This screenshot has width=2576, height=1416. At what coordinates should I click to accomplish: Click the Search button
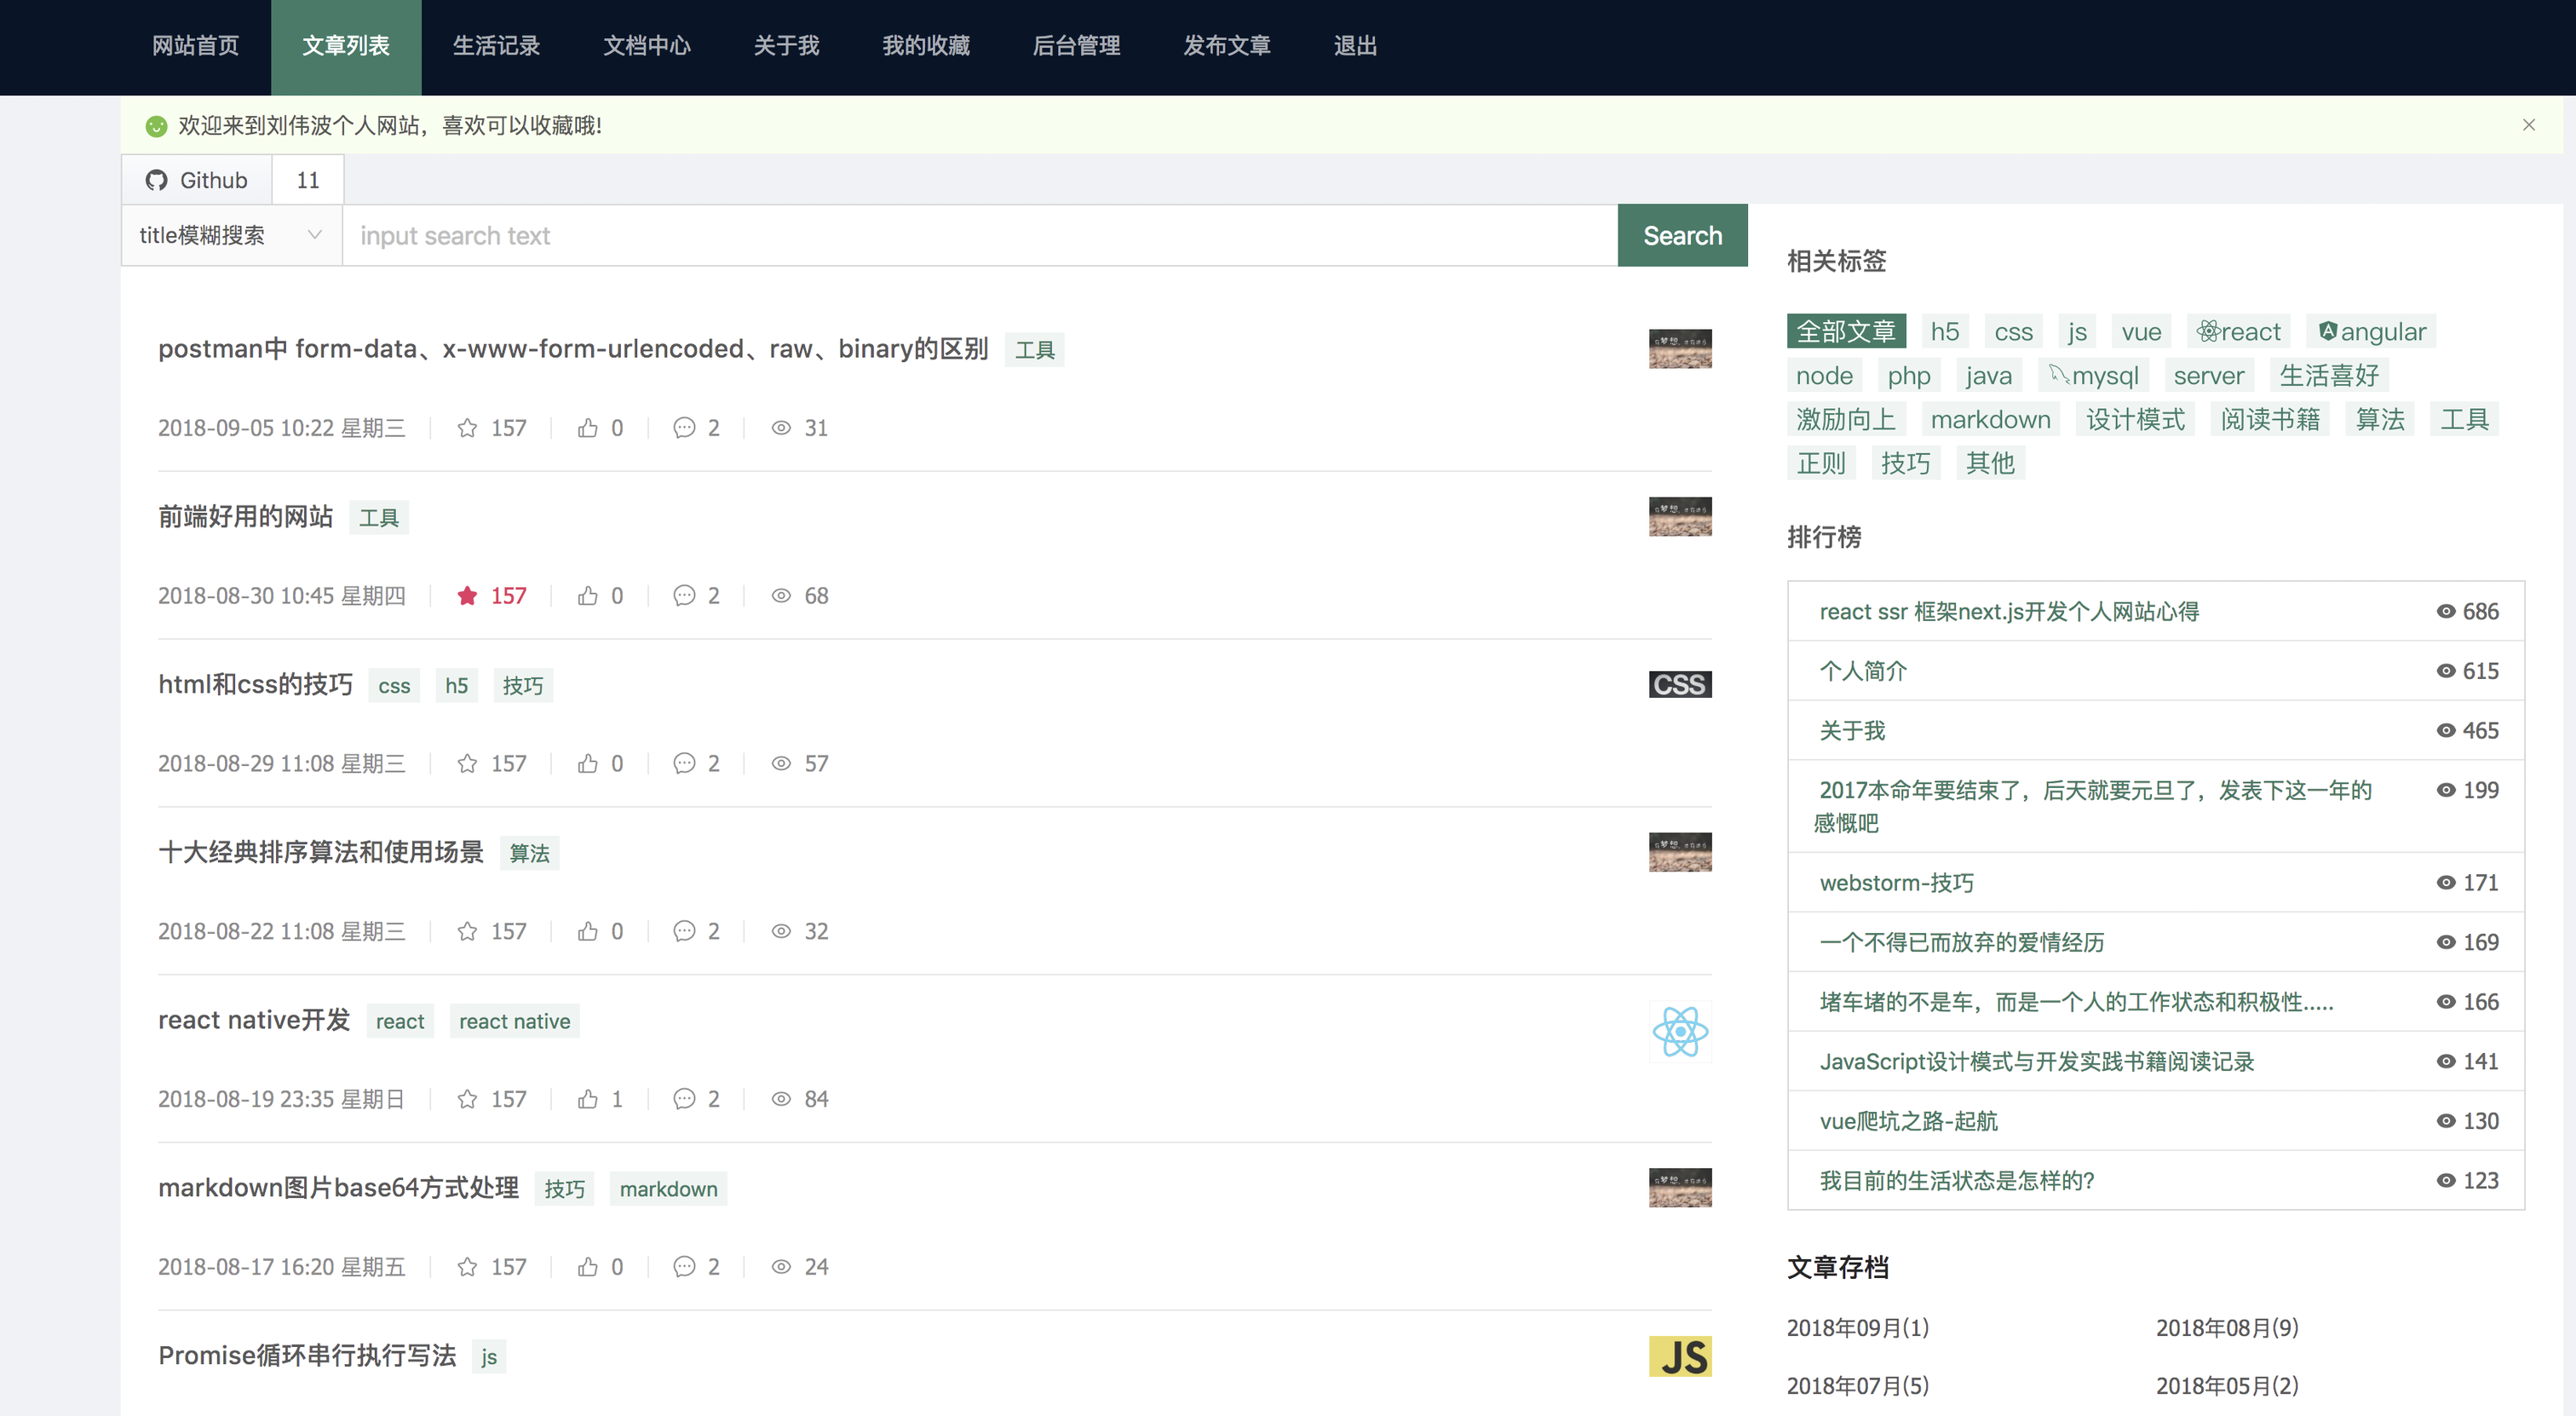tap(1682, 235)
